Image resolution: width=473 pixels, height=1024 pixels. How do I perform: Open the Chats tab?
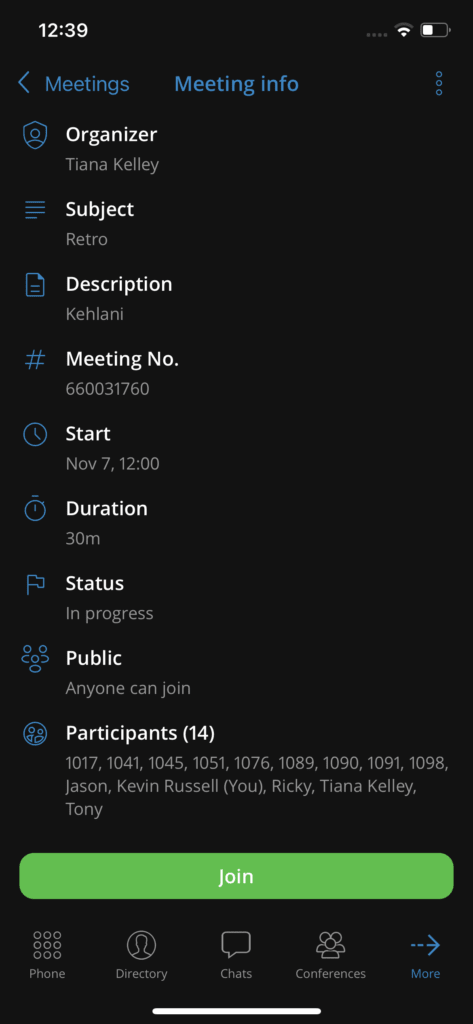[x=236, y=955]
